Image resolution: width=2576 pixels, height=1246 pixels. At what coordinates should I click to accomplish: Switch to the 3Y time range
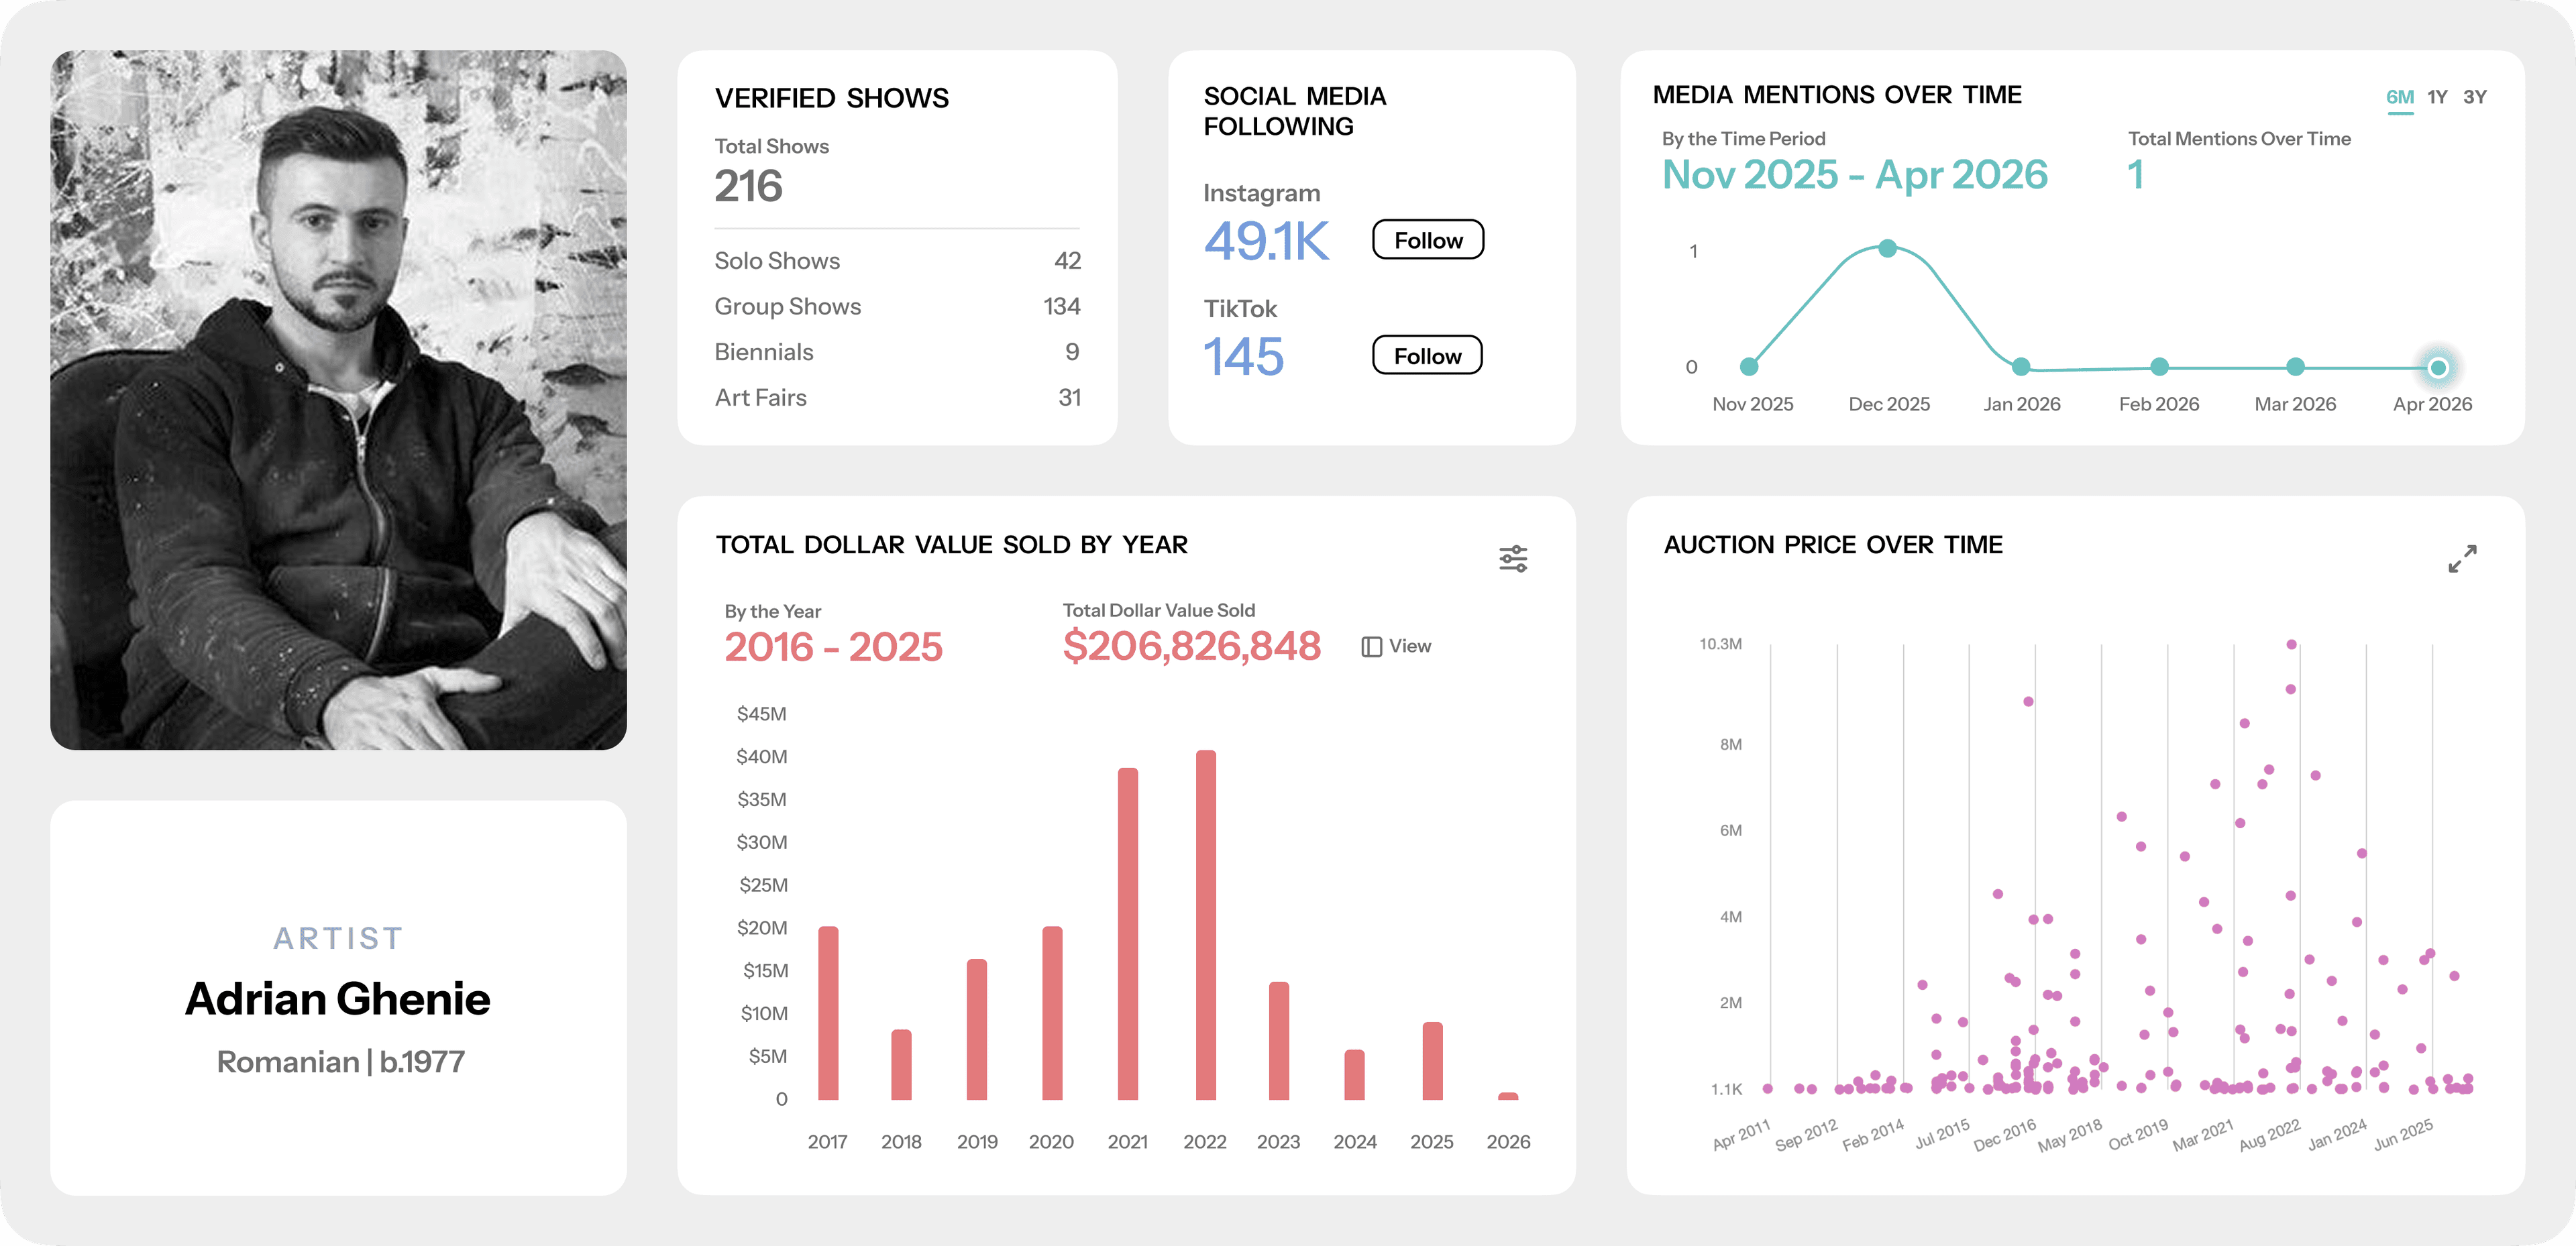[2474, 97]
